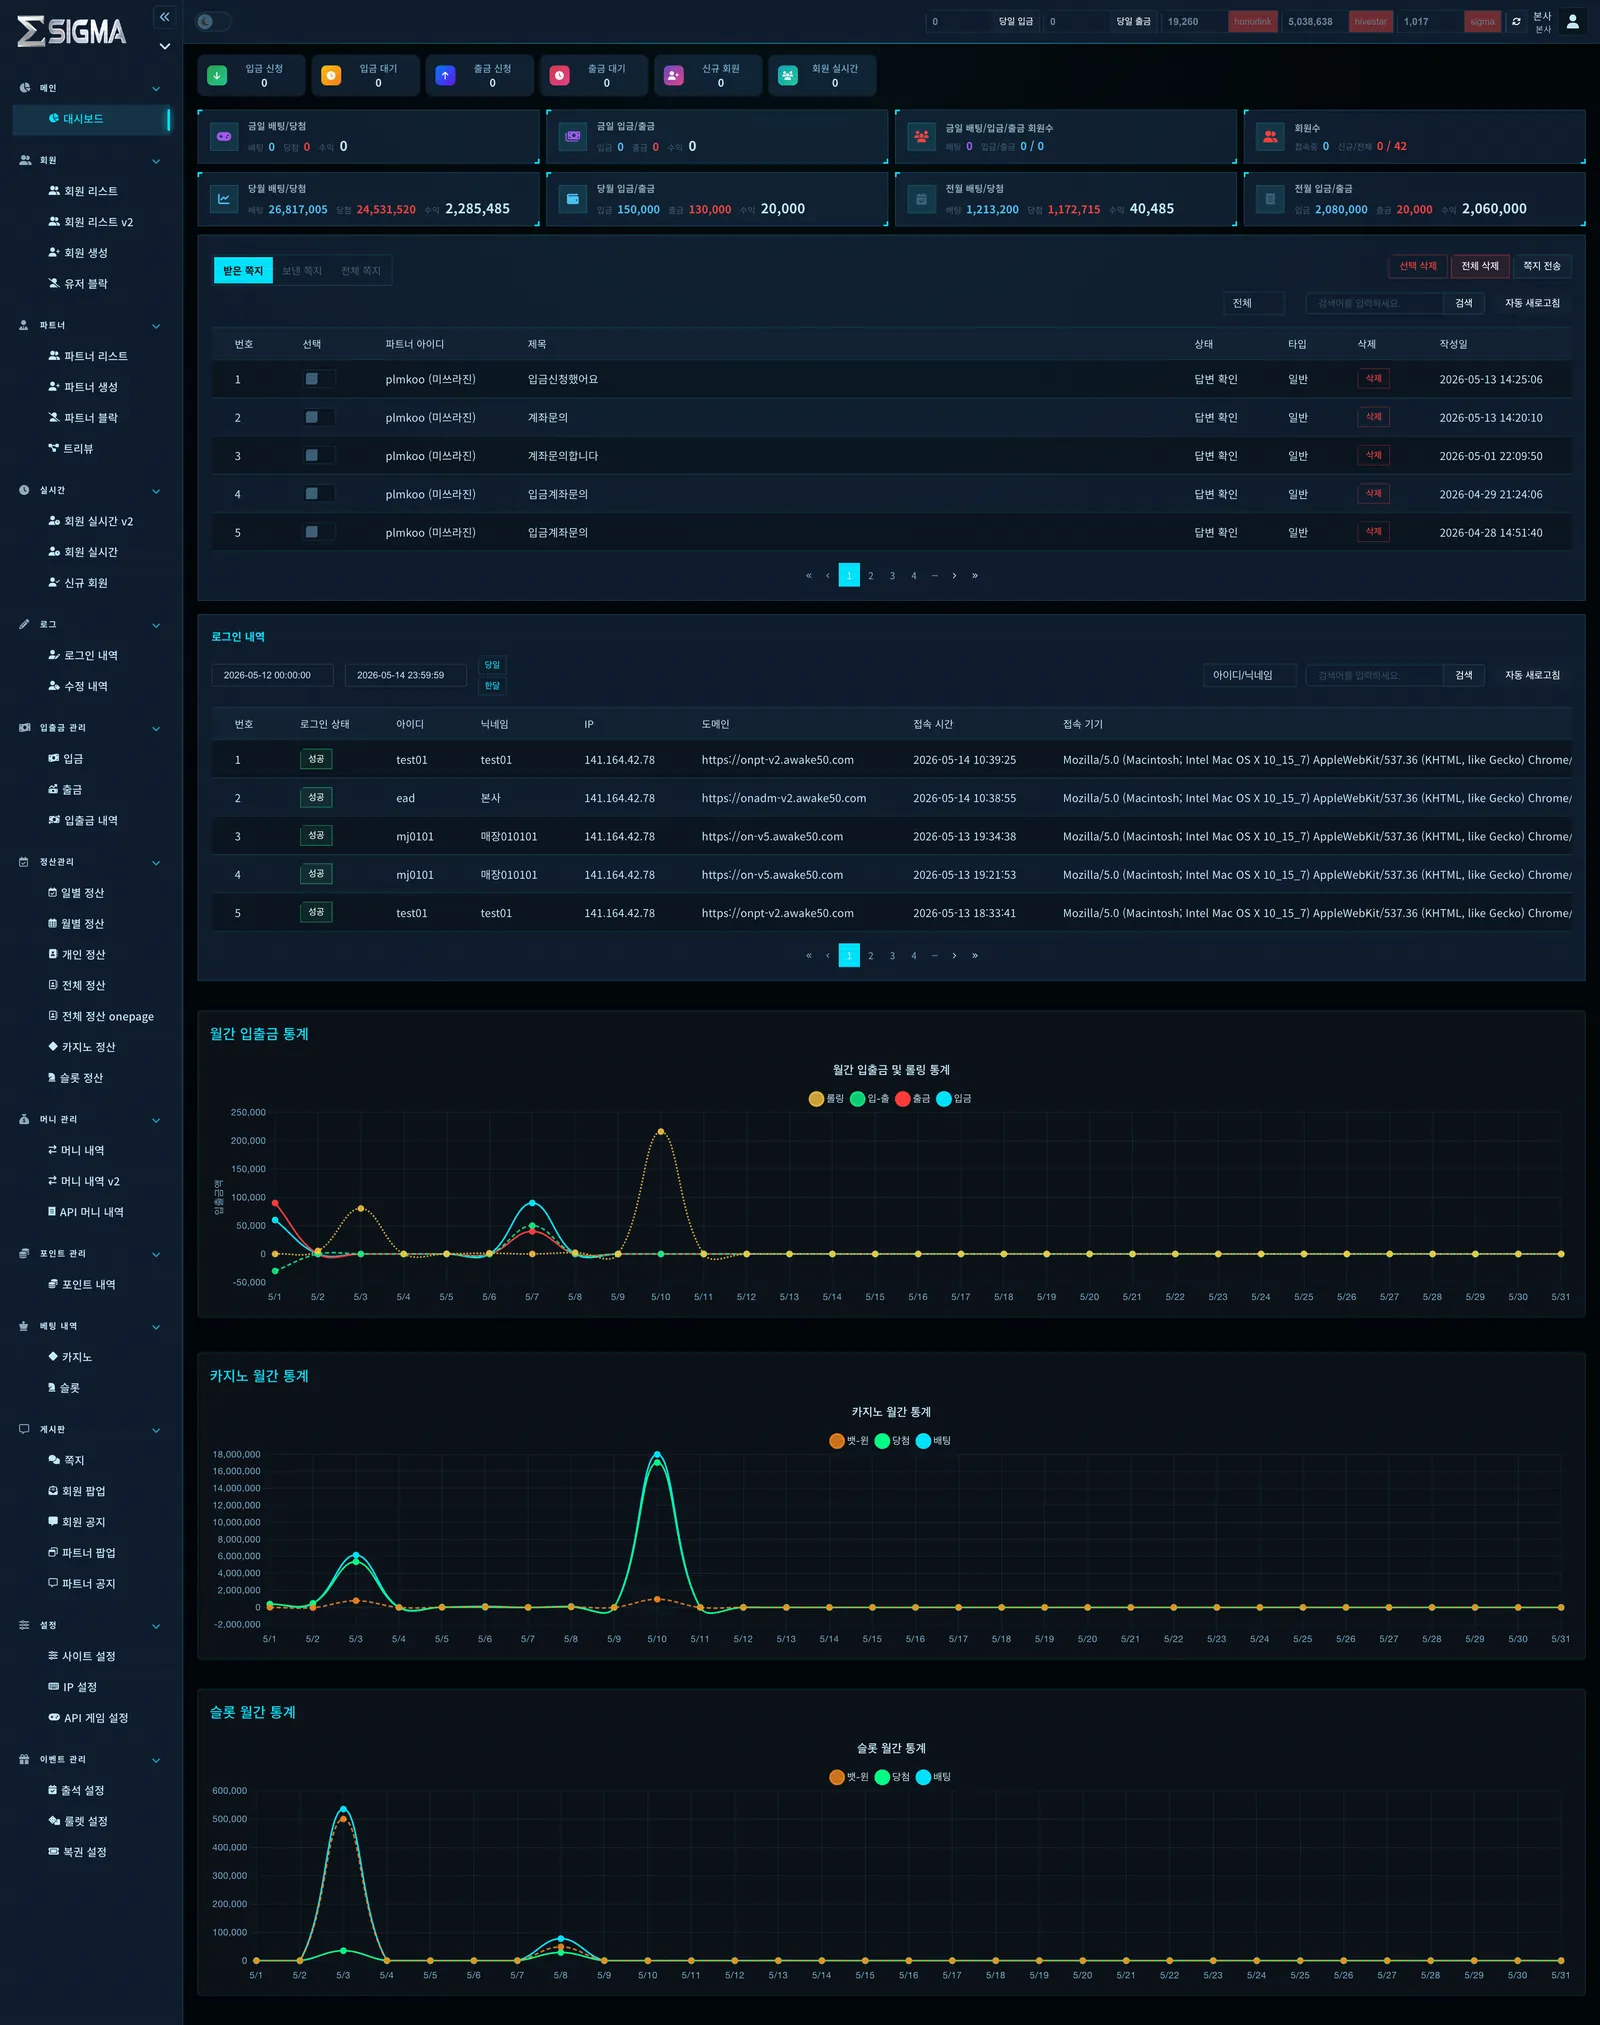Switch to the 받은 쪽지 tab
The image size is (1600, 2025).
[243, 271]
